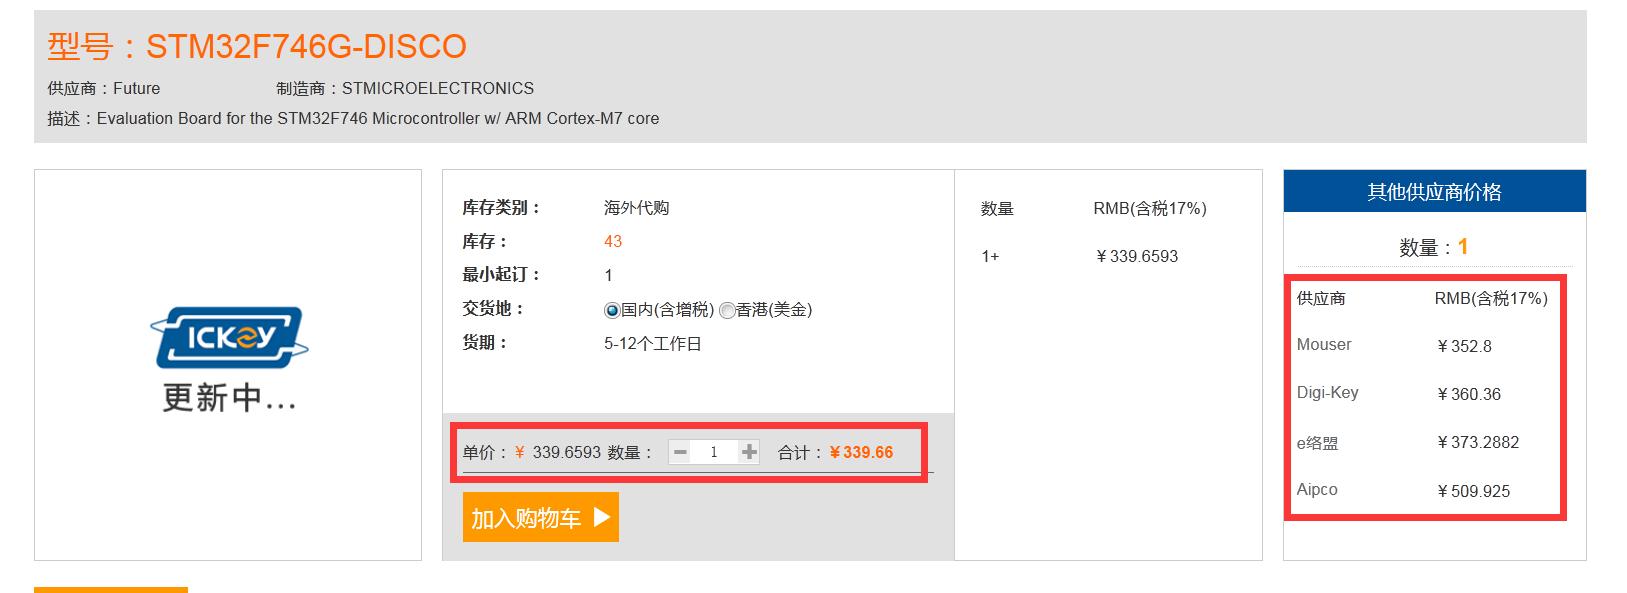Click the 1+ quantity tier
This screenshot has width=1627, height=593.
[x=990, y=256]
